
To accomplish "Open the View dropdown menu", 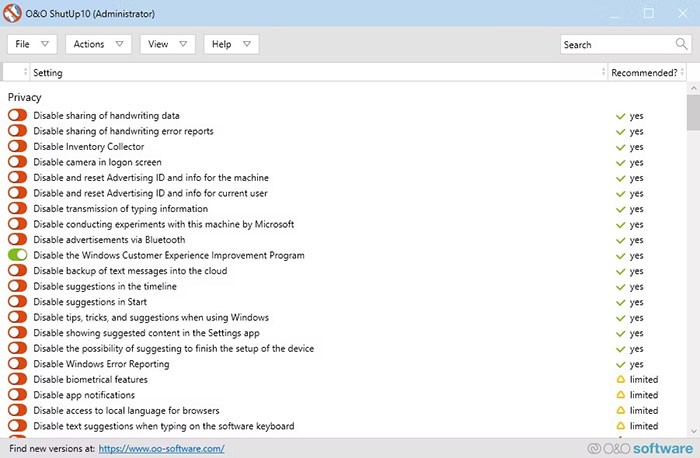I will (x=168, y=44).
